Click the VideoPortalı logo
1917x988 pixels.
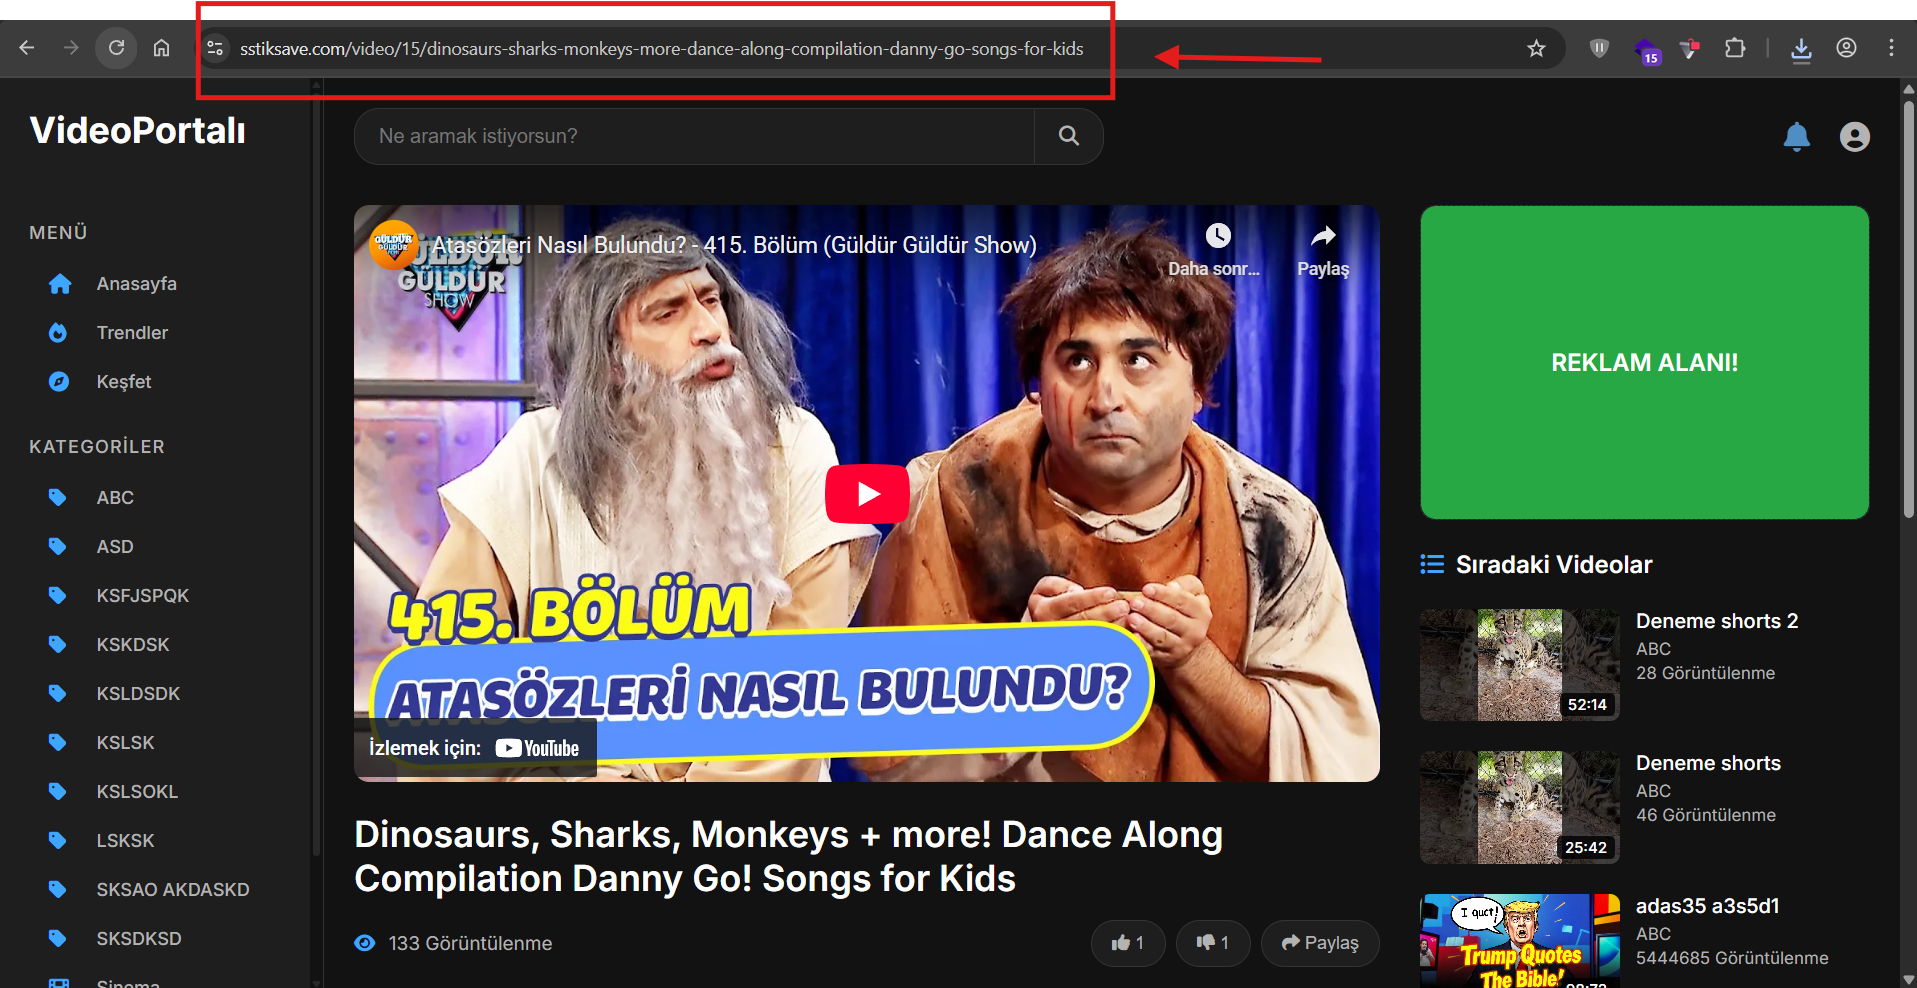(x=138, y=130)
